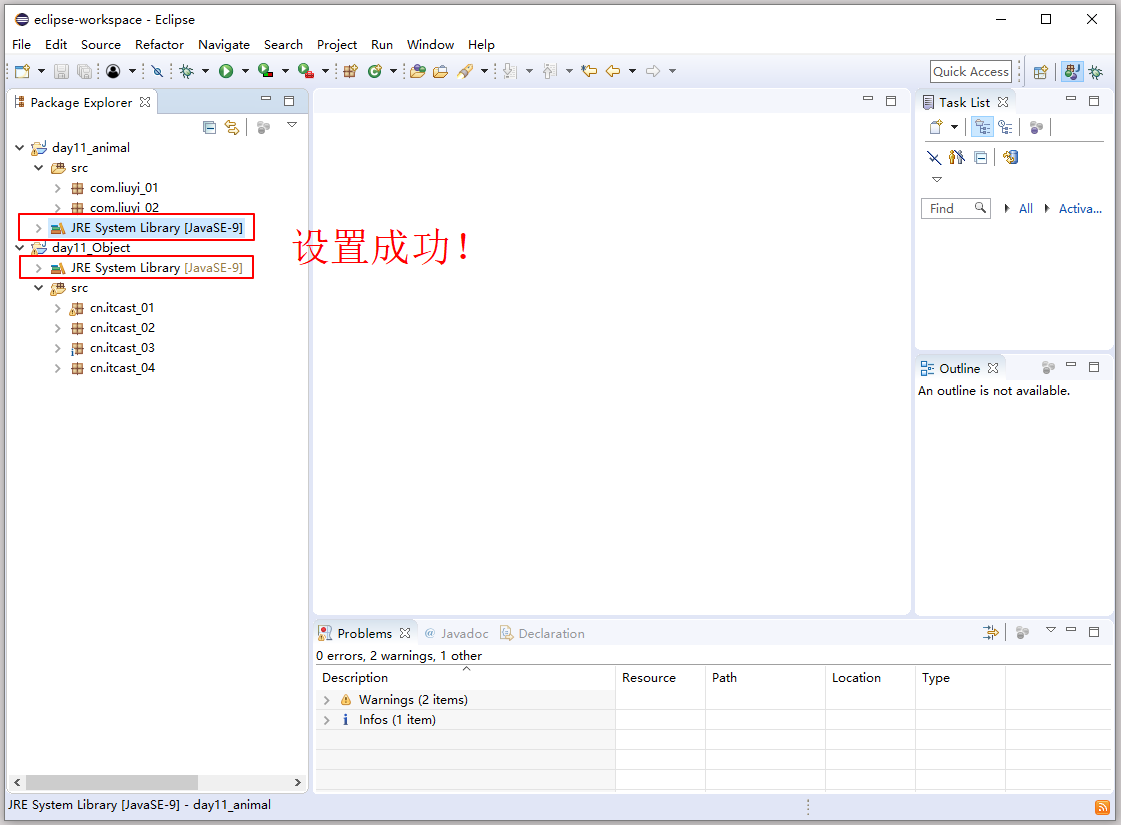
Task: Expand cn.itcast_04 package node
Action: [57, 368]
